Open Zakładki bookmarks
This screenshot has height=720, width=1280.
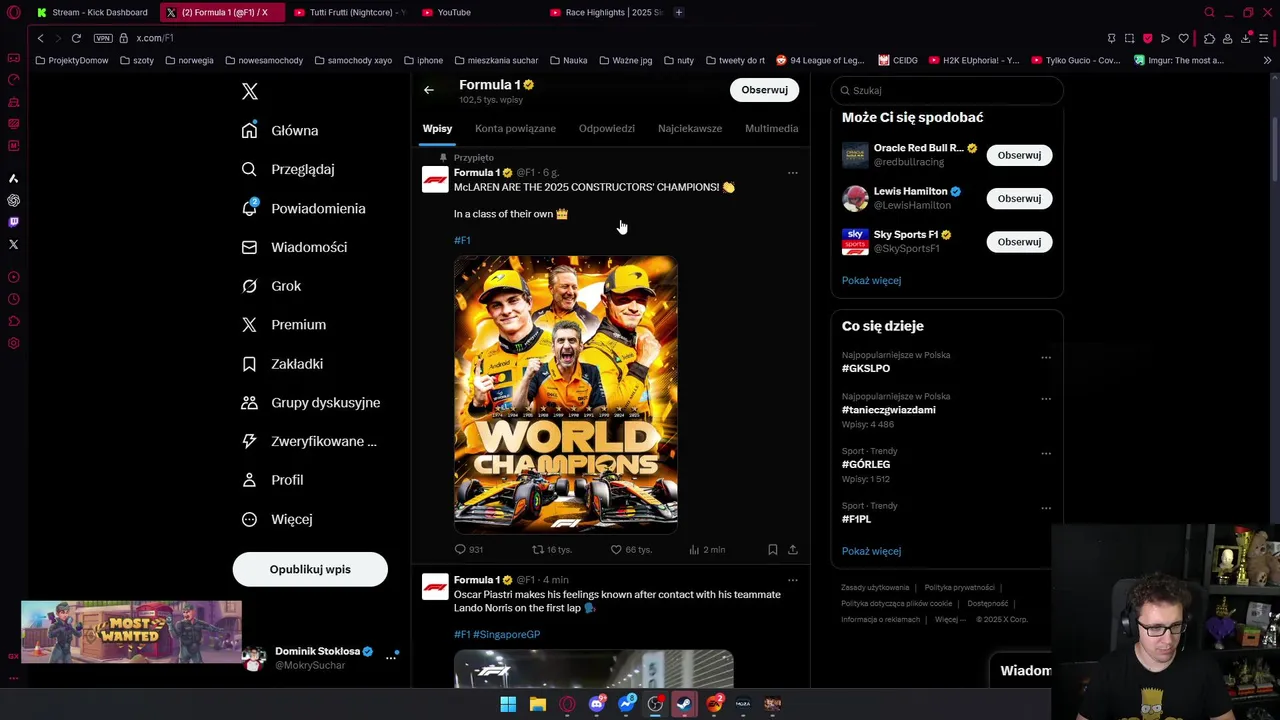[x=282, y=364]
